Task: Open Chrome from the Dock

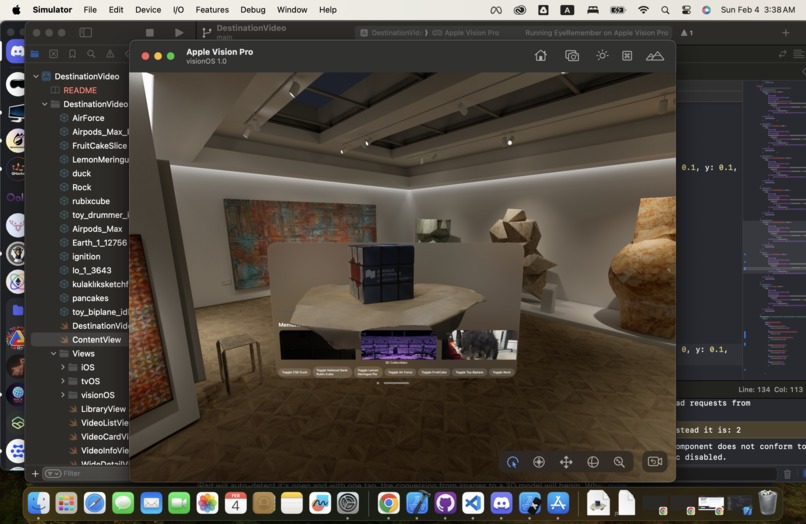Action: click(389, 502)
